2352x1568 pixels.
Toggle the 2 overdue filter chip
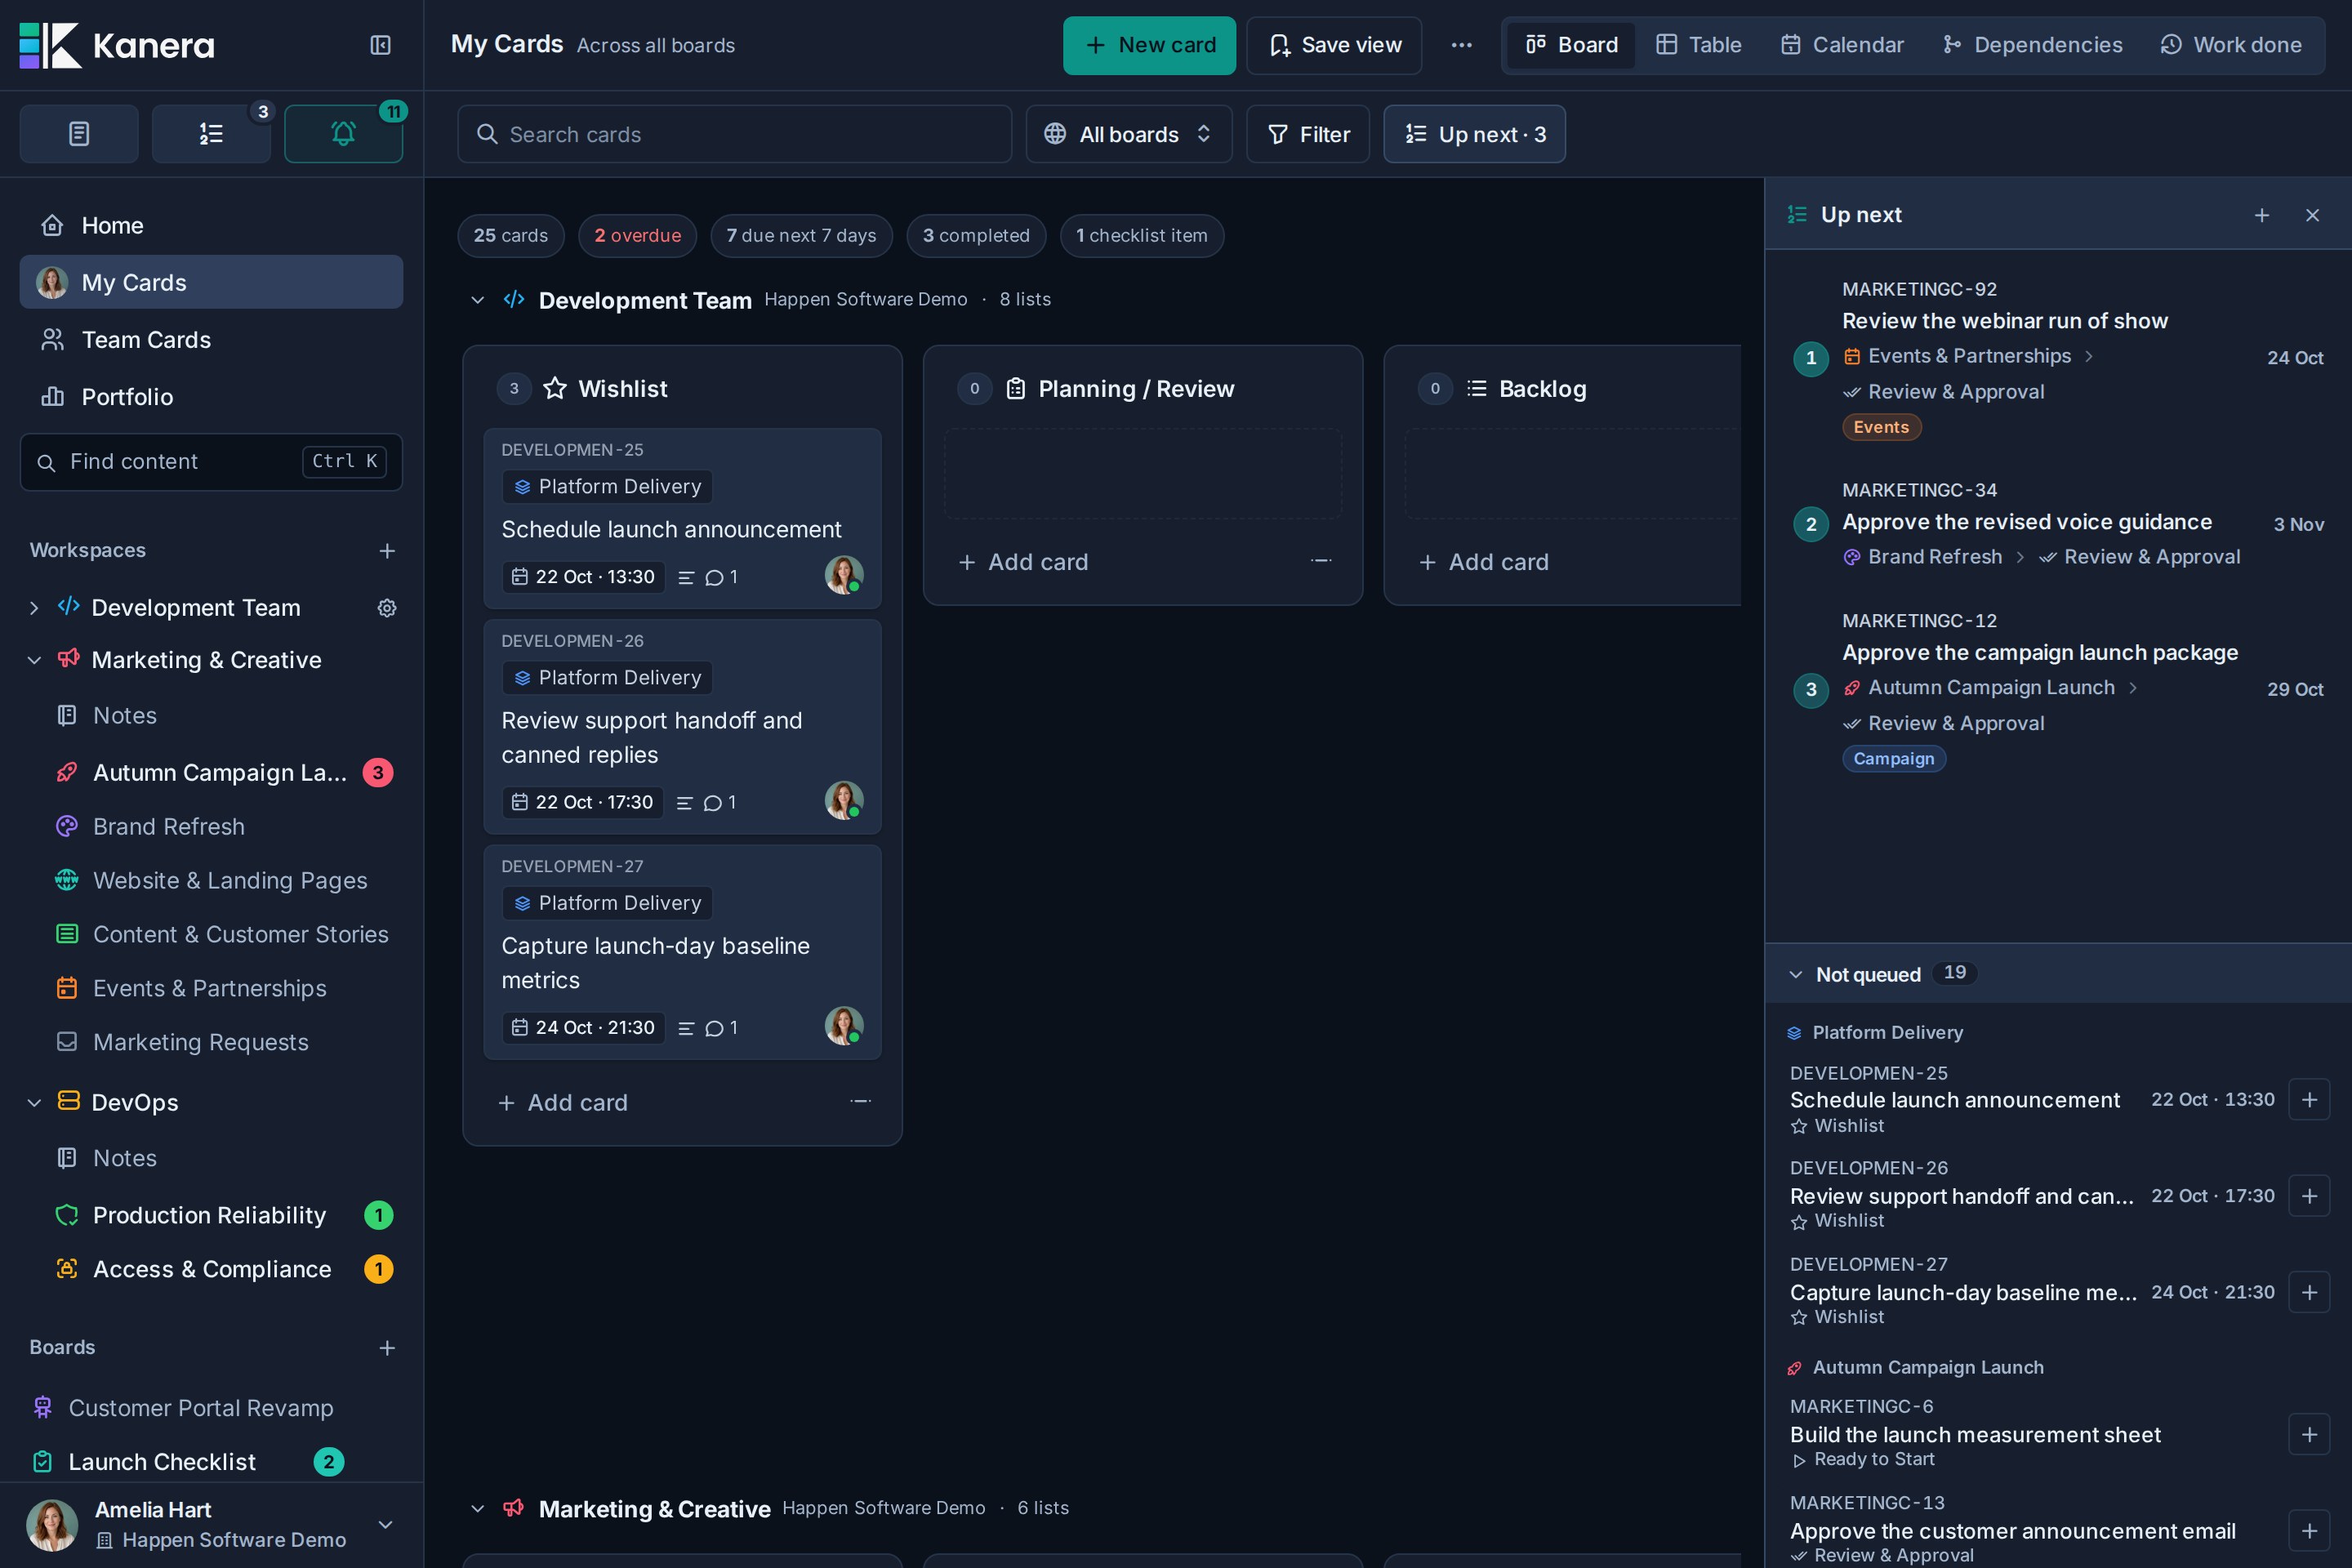[637, 236]
